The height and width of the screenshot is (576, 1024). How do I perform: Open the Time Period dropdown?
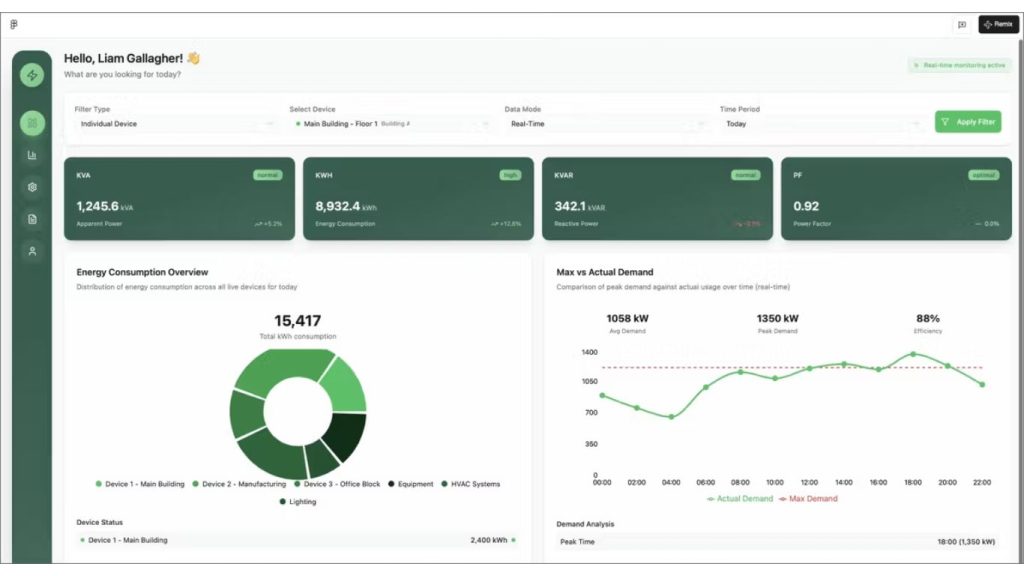[x=821, y=124]
